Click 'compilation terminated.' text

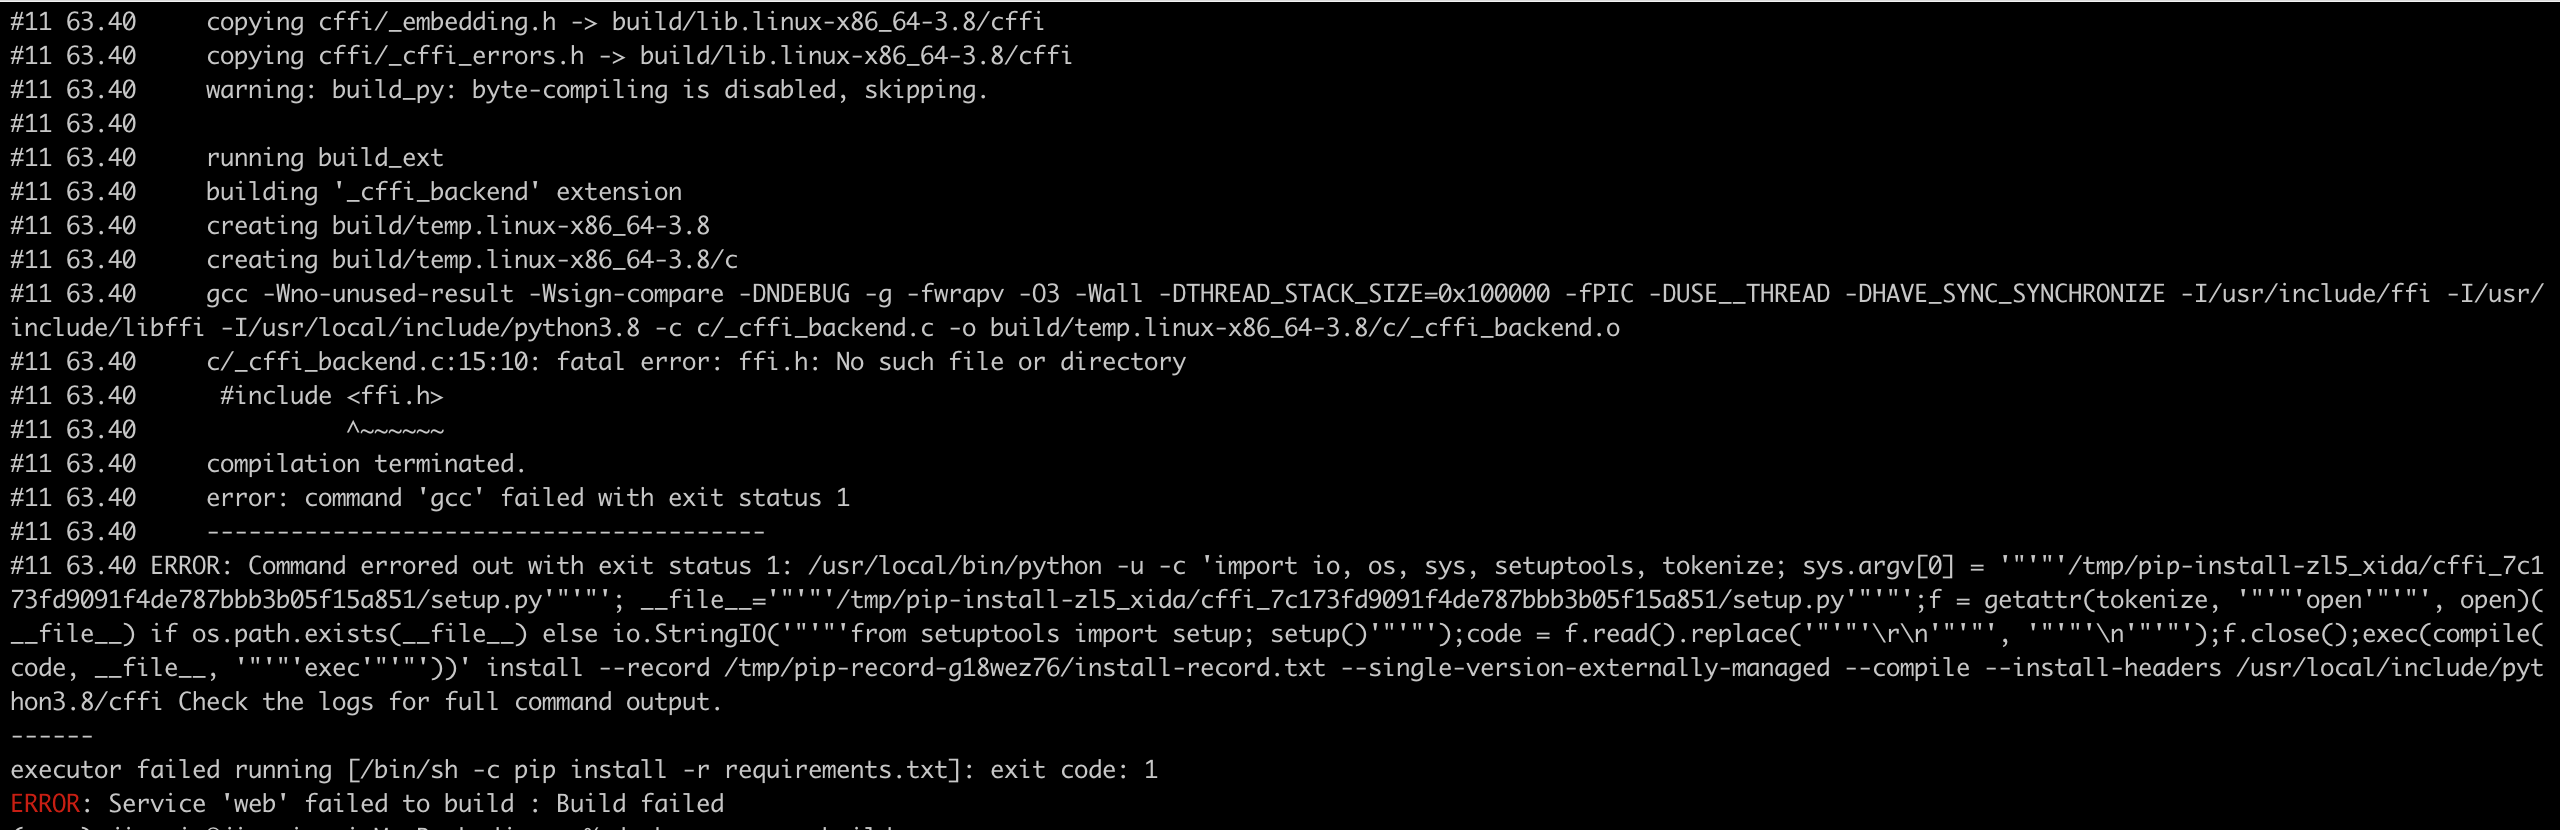pos(366,464)
